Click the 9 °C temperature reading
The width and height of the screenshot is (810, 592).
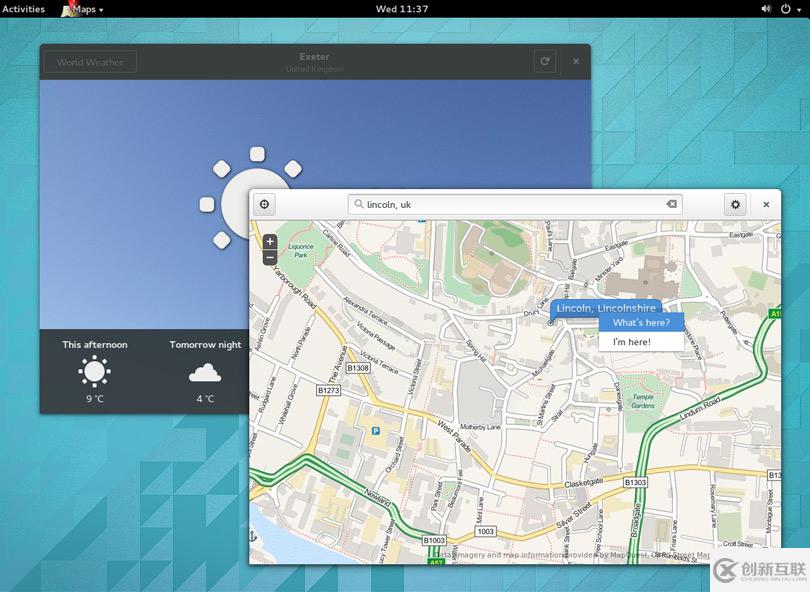coord(95,398)
